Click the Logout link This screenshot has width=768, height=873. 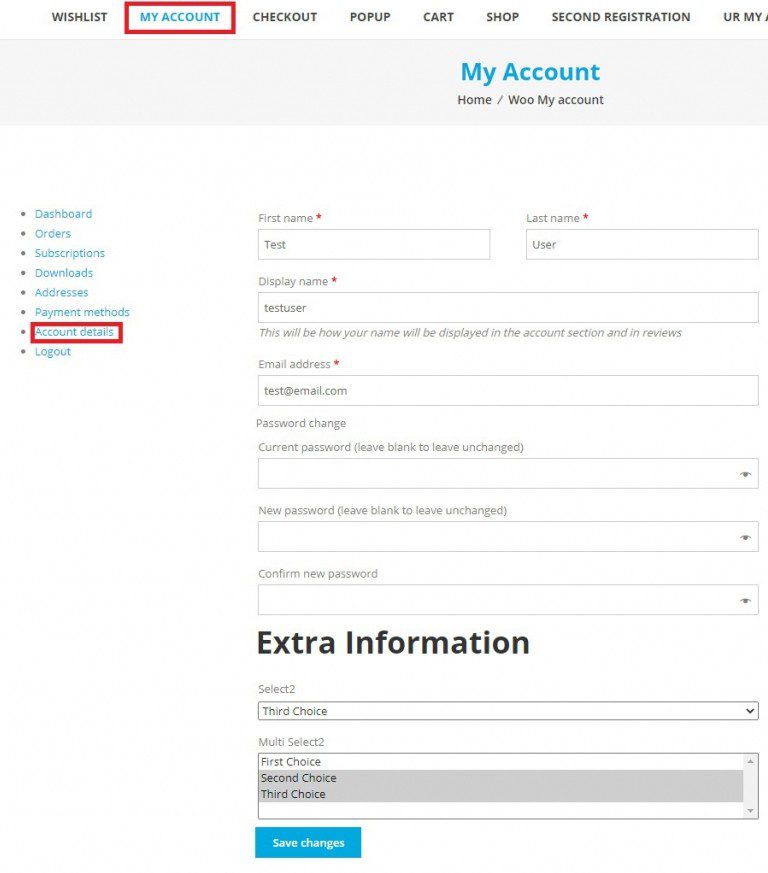point(53,351)
